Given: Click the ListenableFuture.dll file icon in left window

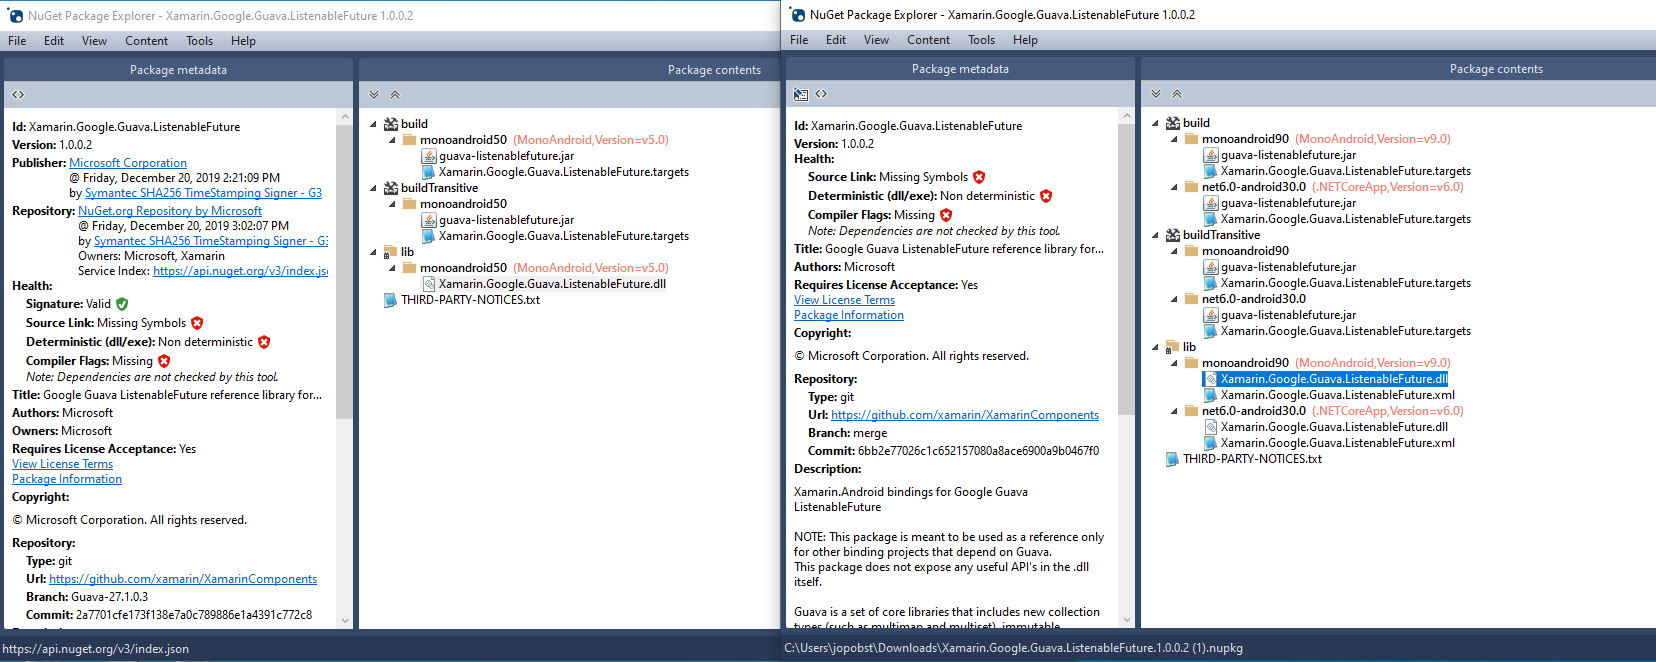Looking at the screenshot, I should (429, 284).
